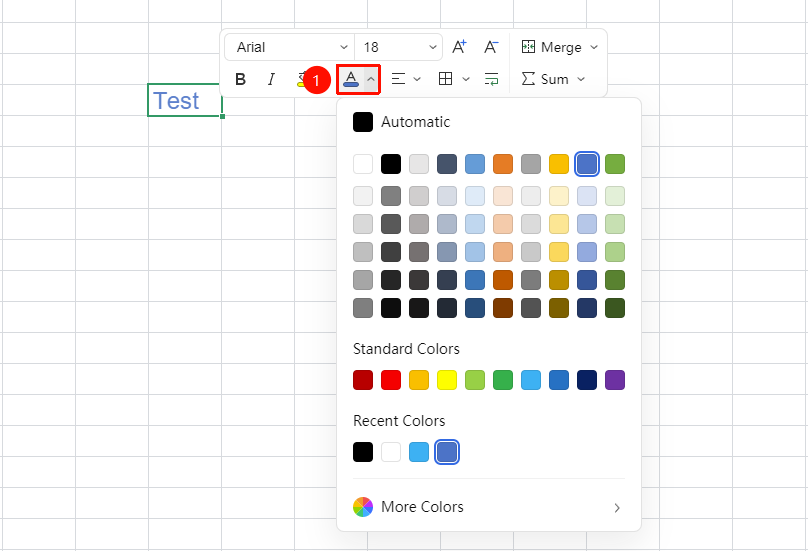This screenshot has height=551, width=808.
Task: Open More Colors submenu
Action: [x=489, y=507]
